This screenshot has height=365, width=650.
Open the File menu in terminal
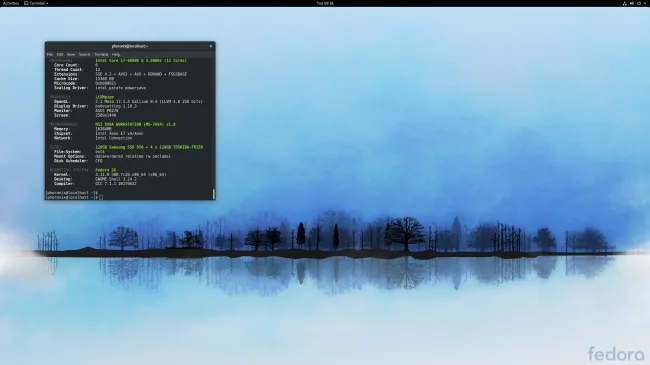coord(50,54)
